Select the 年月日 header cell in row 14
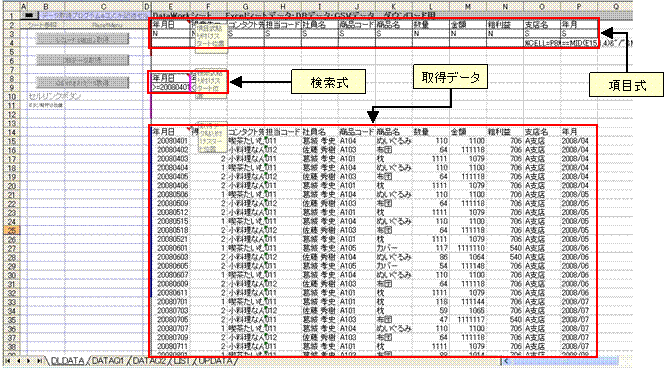665x368 pixels. 170,132
